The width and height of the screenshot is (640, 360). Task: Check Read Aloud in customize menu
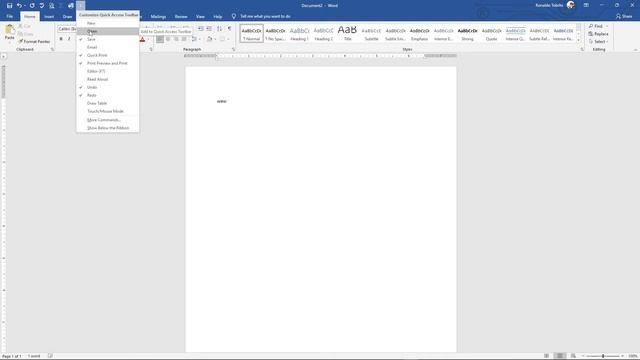108,79
